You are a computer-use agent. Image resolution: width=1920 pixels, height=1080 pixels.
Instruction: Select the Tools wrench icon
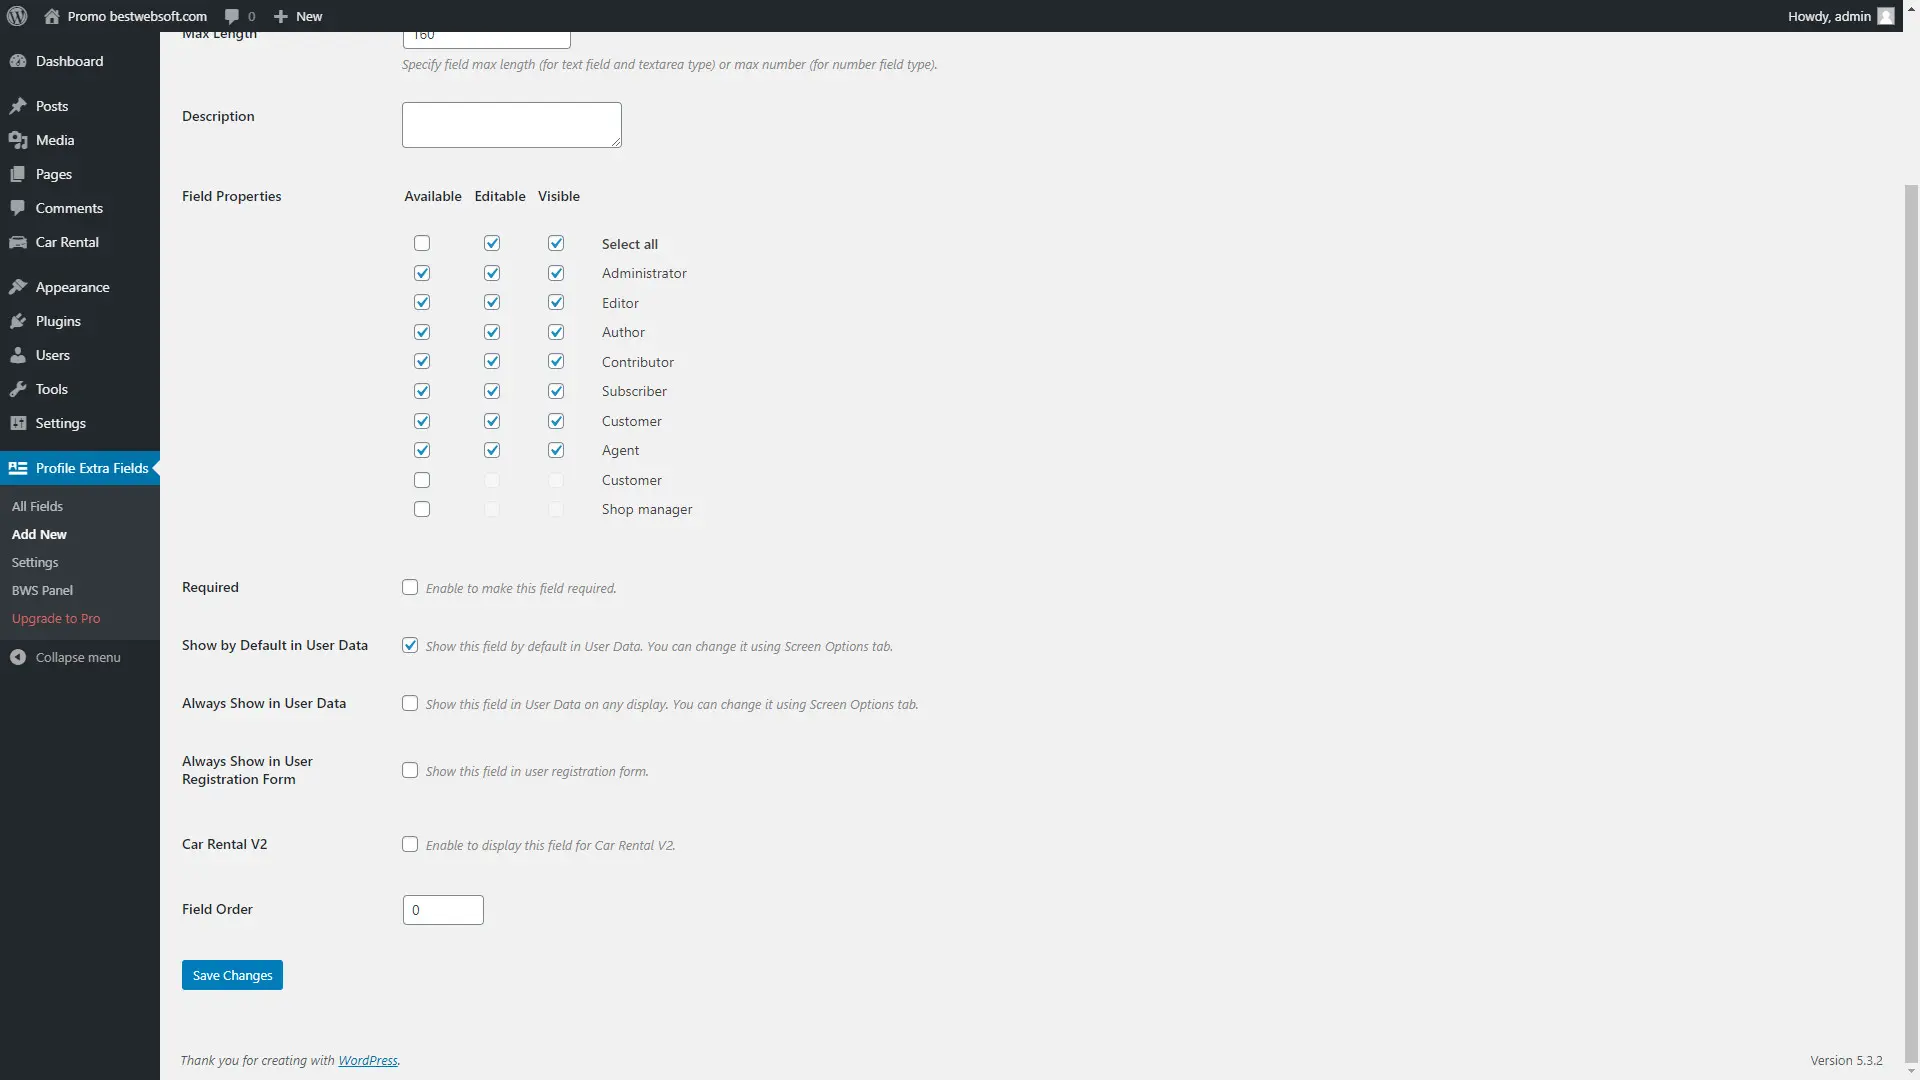click(19, 389)
